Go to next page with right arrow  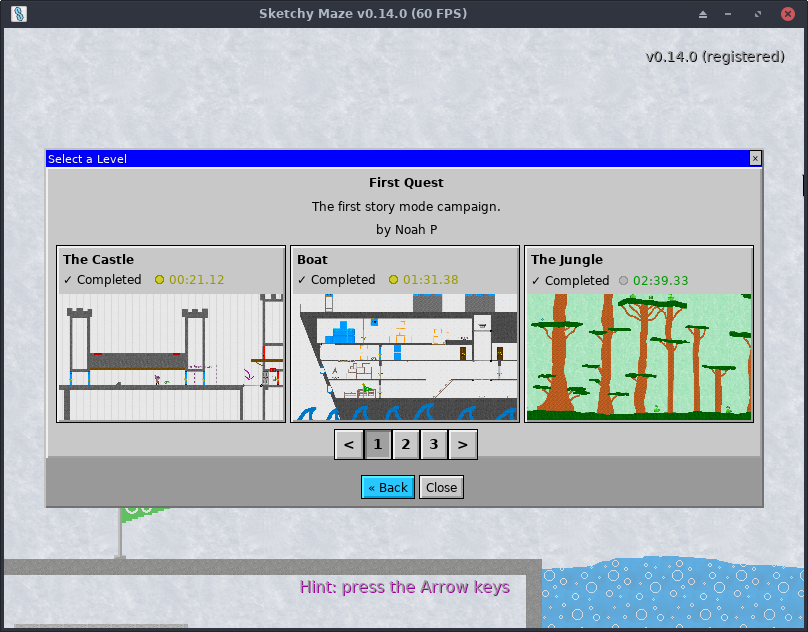463,445
